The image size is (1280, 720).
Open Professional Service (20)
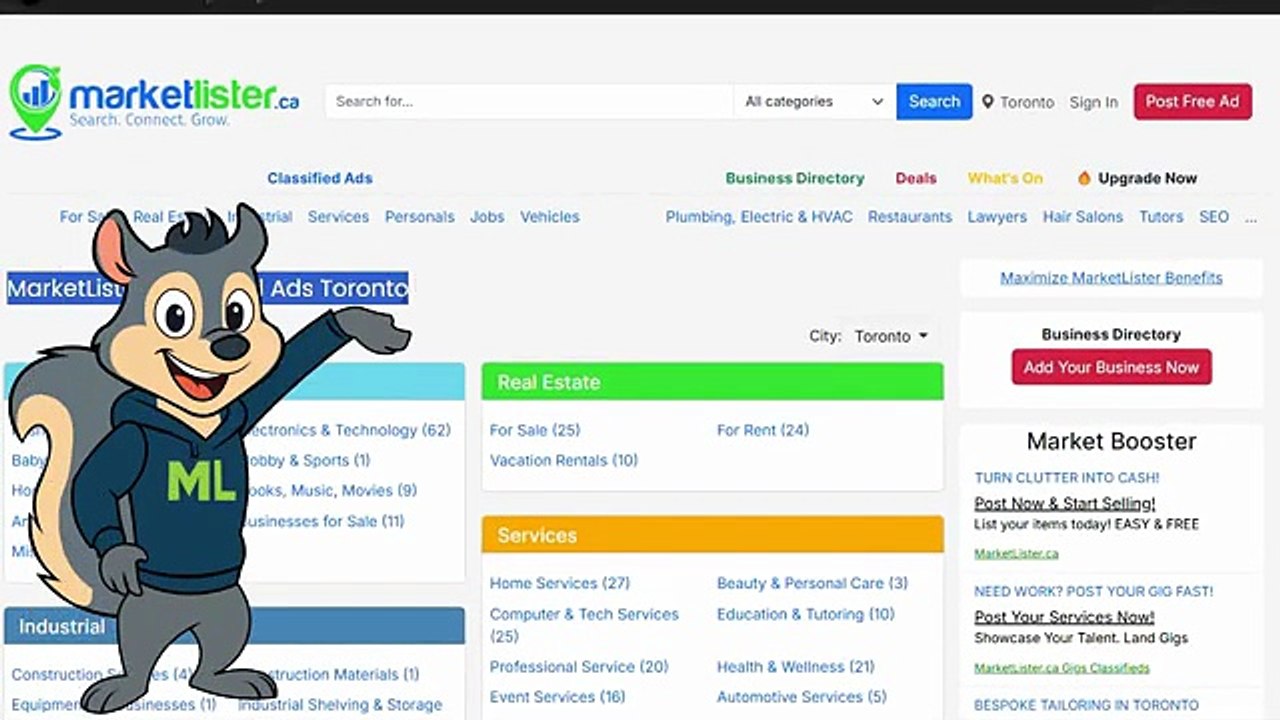pyautogui.click(x=579, y=667)
